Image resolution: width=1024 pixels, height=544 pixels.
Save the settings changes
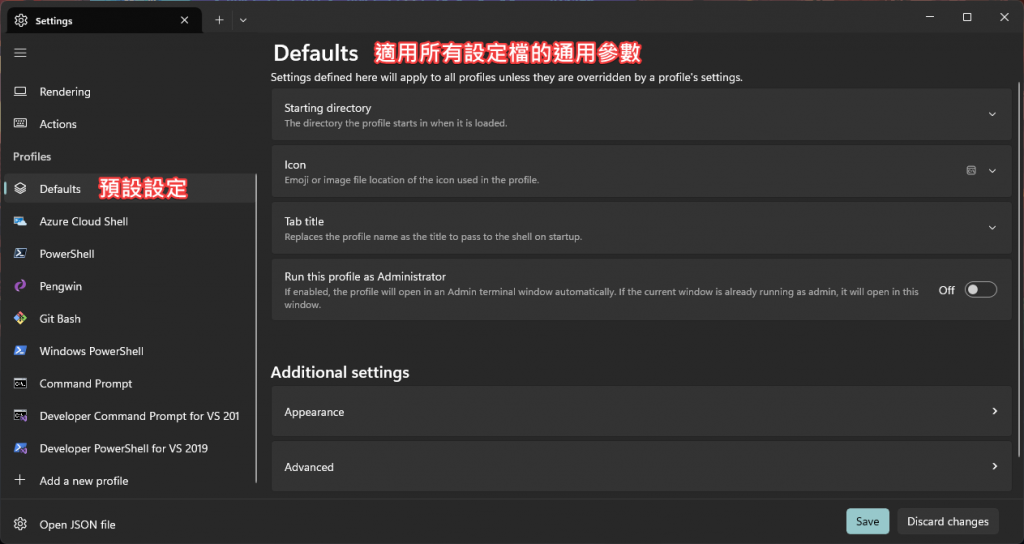pos(867,521)
